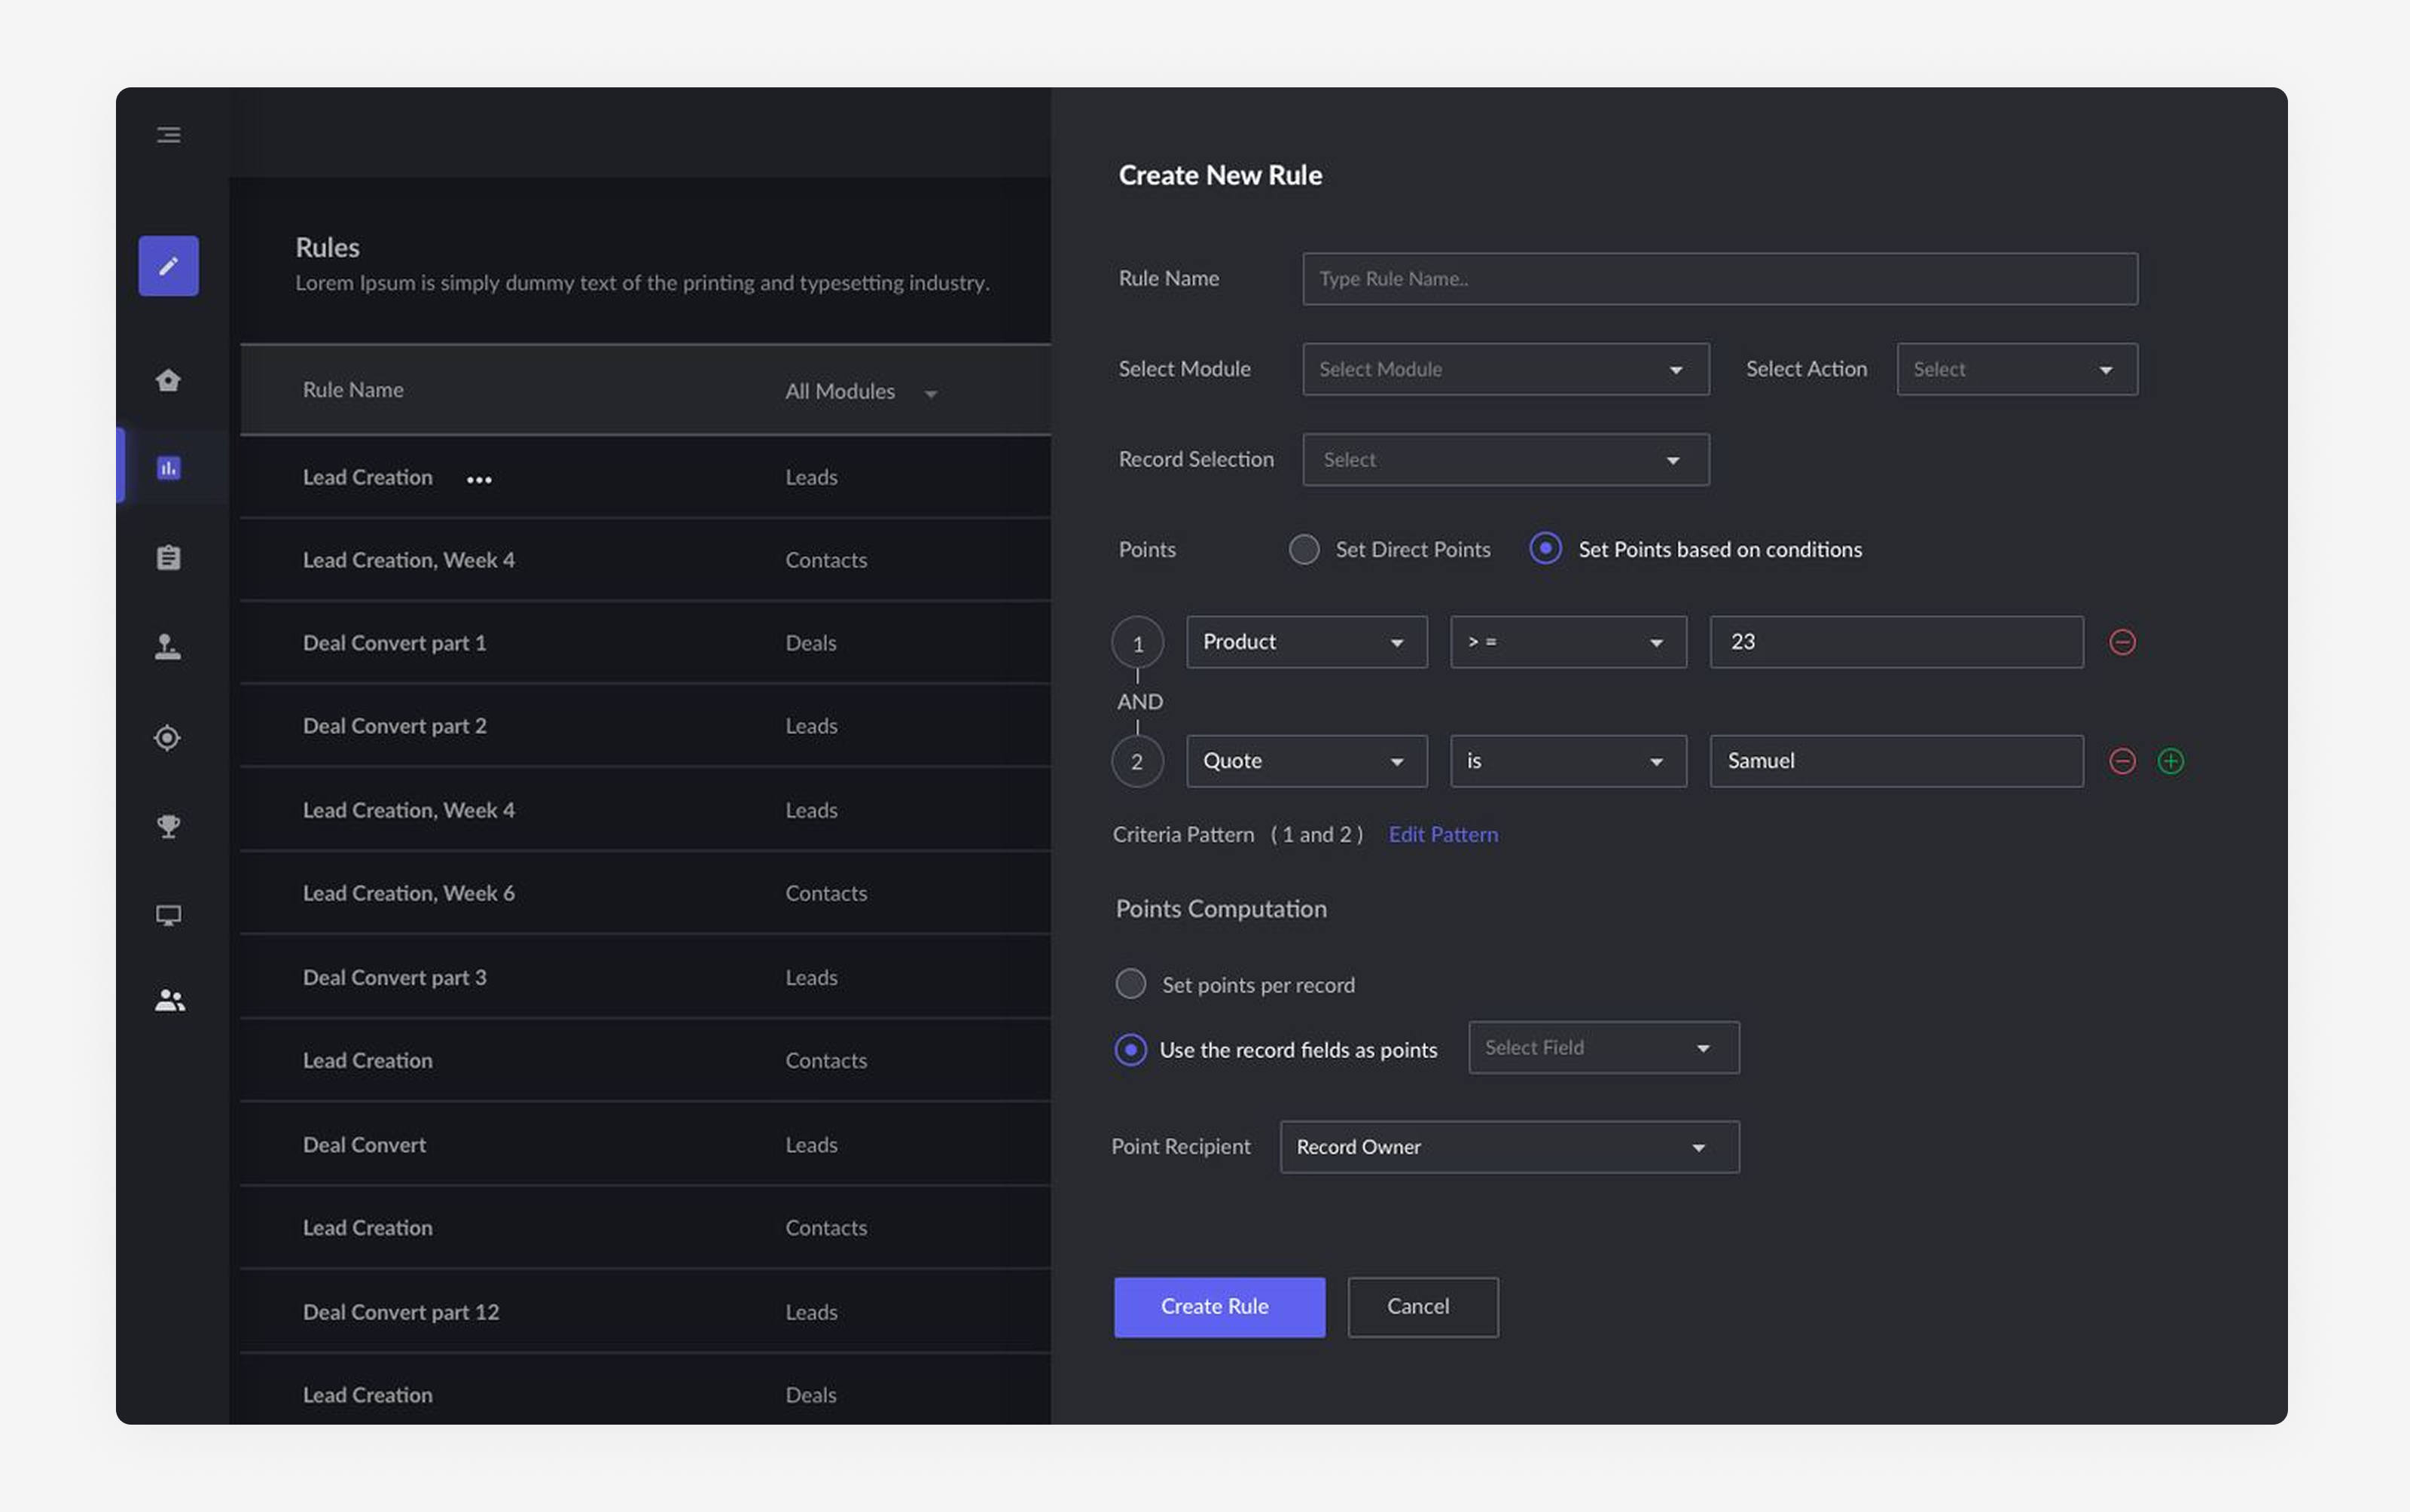The width and height of the screenshot is (2410, 1512).
Task: Expand the Record Selection dropdown
Action: (1505, 460)
